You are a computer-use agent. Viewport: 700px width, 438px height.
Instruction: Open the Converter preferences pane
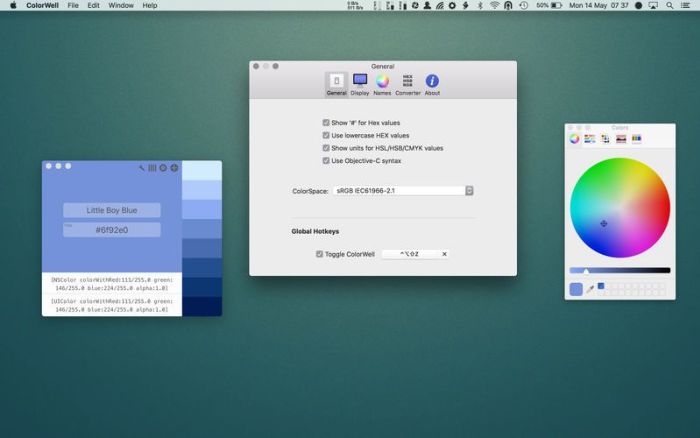(408, 84)
